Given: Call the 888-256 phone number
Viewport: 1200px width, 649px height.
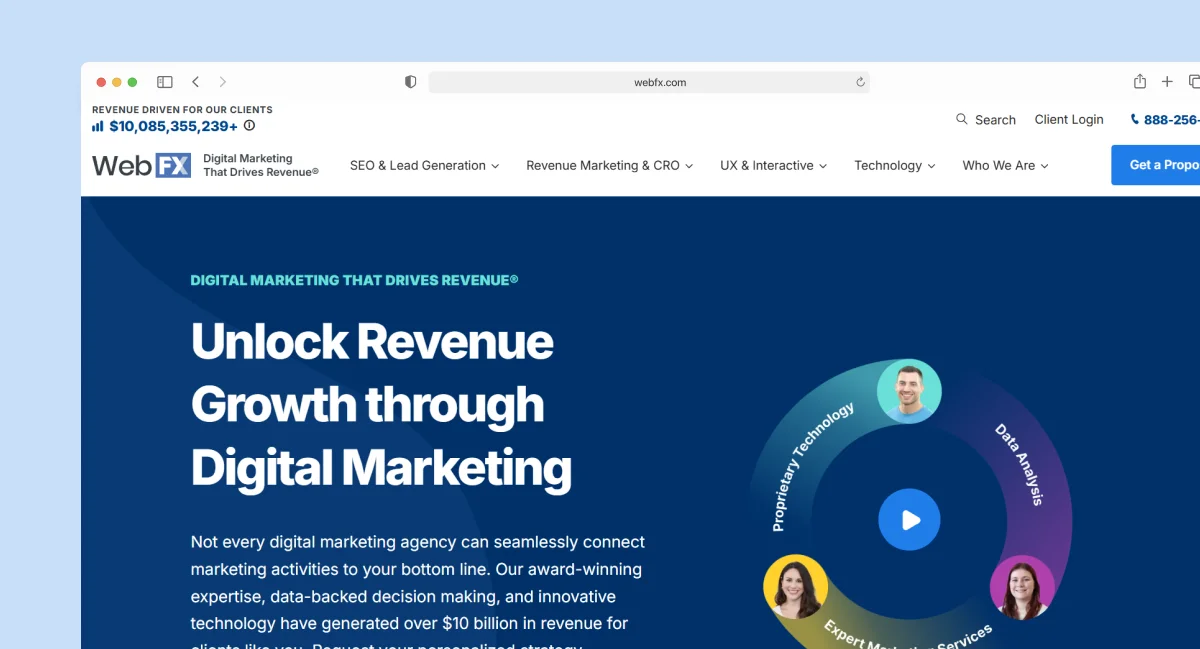Looking at the screenshot, I should [x=1165, y=119].
